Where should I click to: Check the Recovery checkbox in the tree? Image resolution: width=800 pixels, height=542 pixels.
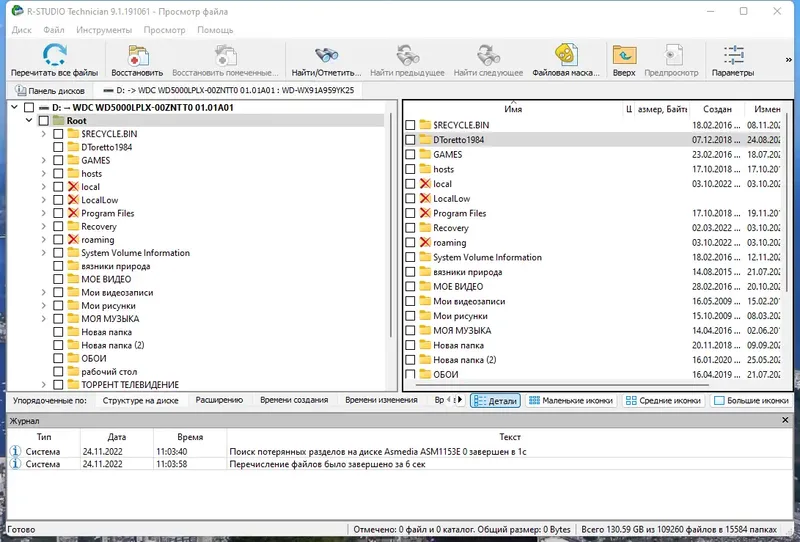point(58,227)
